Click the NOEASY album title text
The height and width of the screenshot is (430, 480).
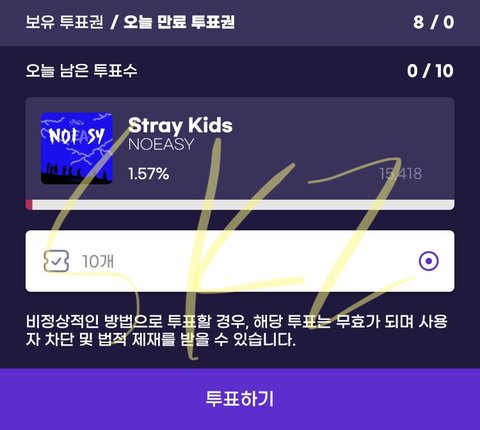pyautogui.click(x=161, y=144)
